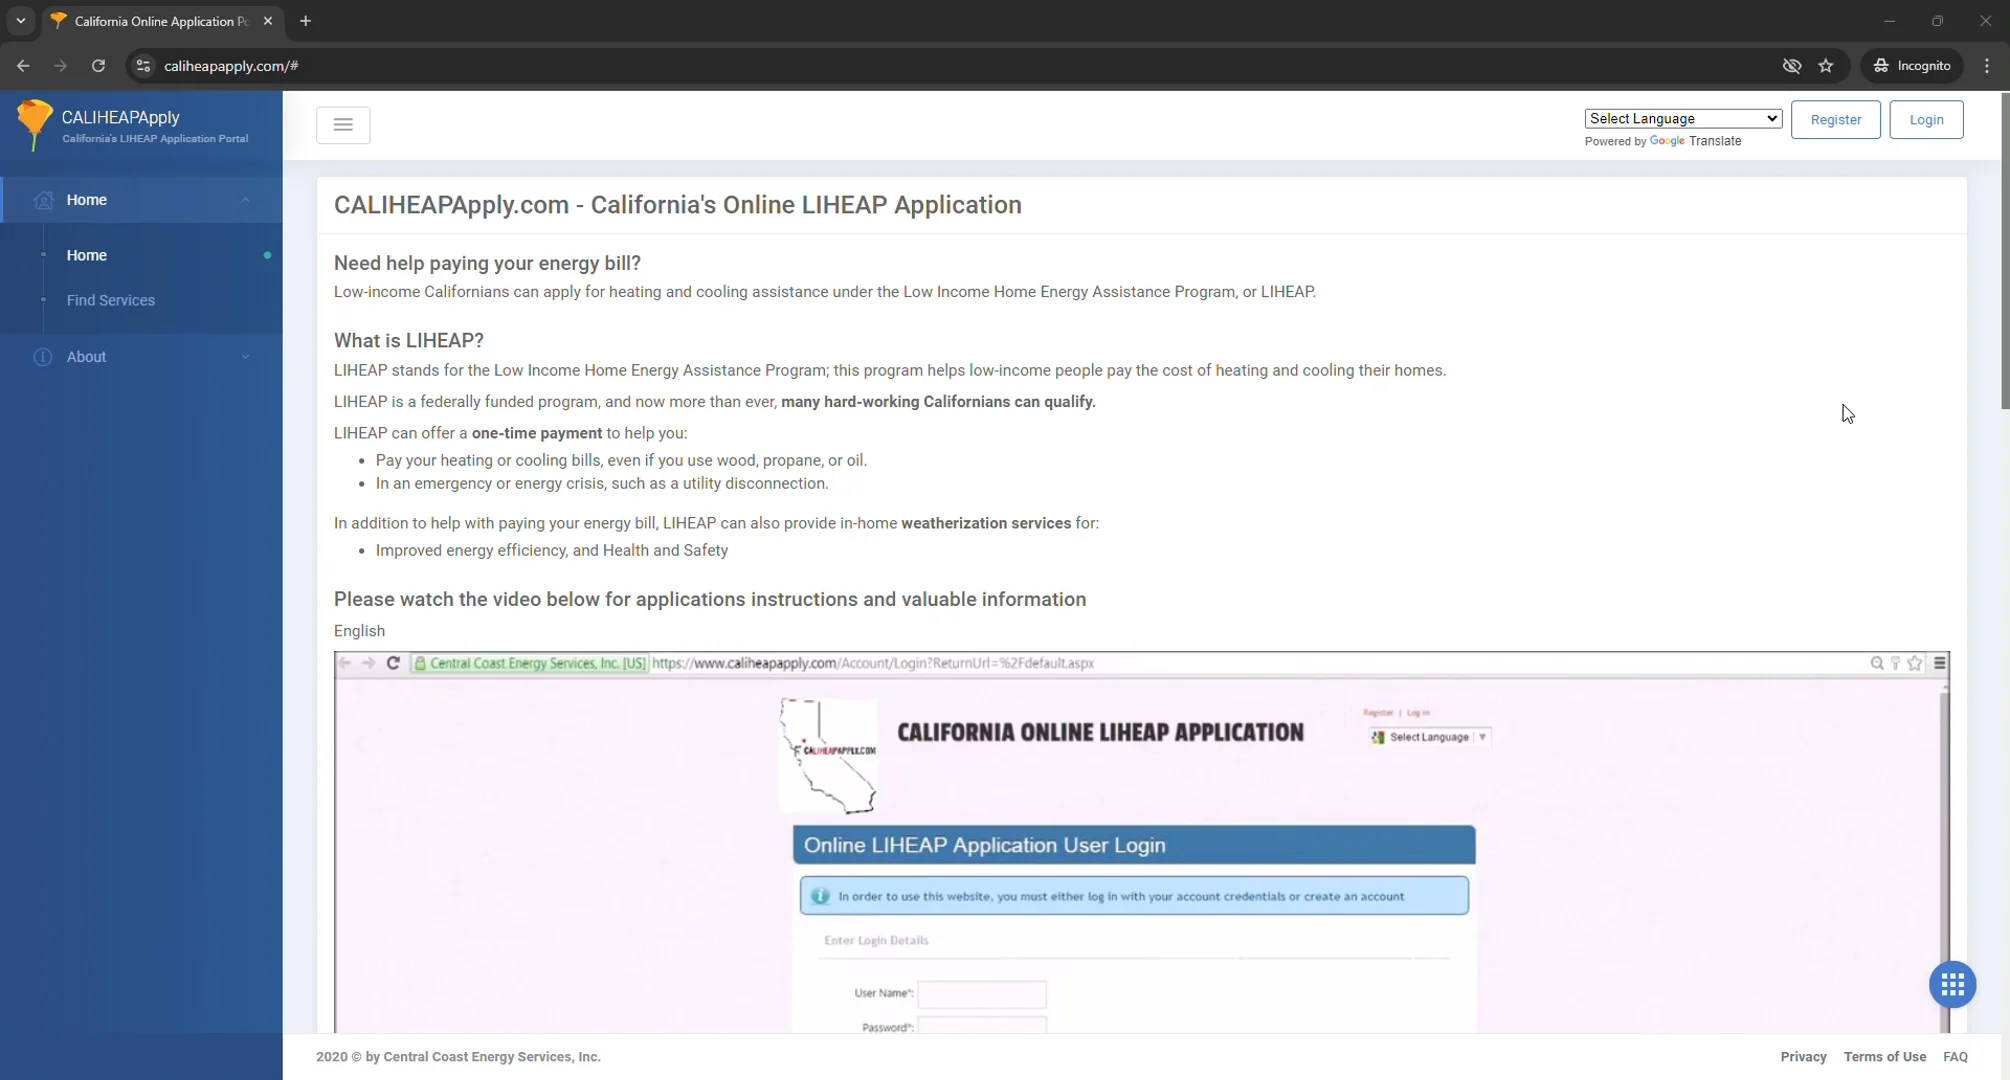Click the Home house icon in sidebar
The height and width of the screenshot is (1080, 2010).
43,200
